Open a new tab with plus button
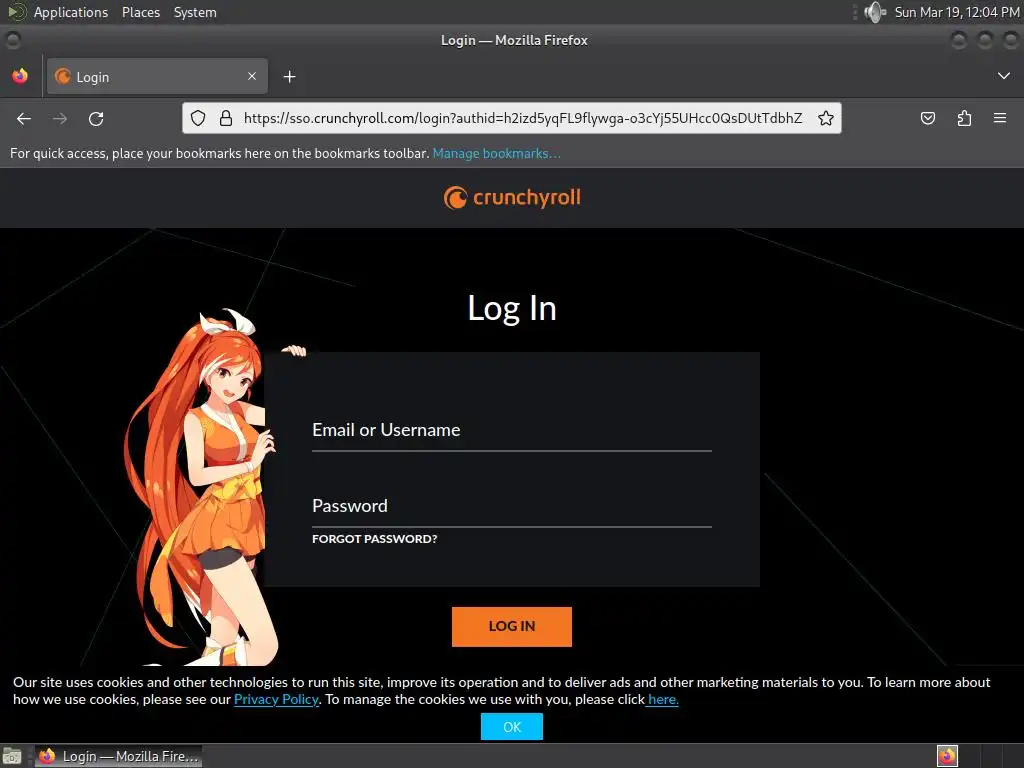1024x768 pixels. coord(289,77)
